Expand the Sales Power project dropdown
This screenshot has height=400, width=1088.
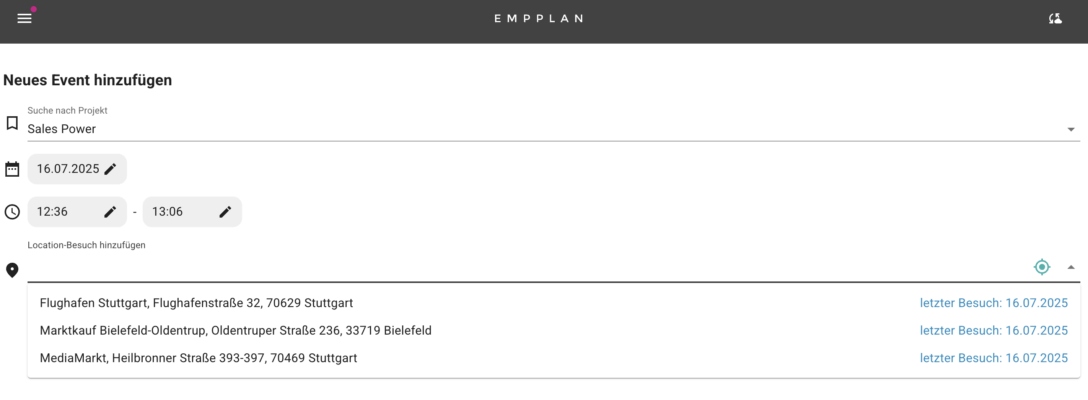point(1071,129)
